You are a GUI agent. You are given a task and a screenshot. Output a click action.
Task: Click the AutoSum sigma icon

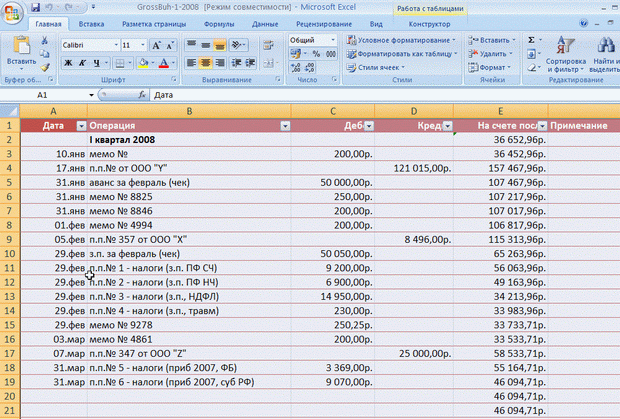pyautogui.click(x=533, y=39)
